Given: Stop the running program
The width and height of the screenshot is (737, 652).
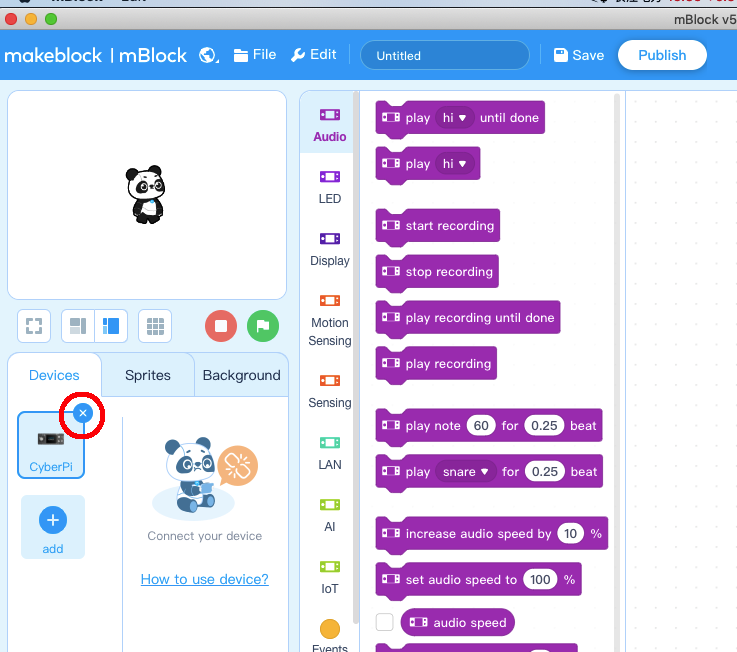Looking at the screenshot, I should coord(221,326).
